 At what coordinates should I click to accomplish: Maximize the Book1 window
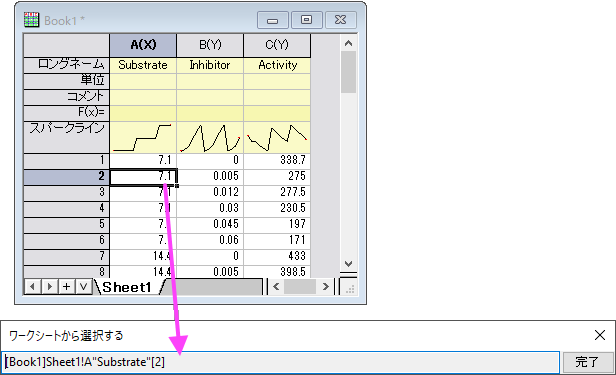306,20
